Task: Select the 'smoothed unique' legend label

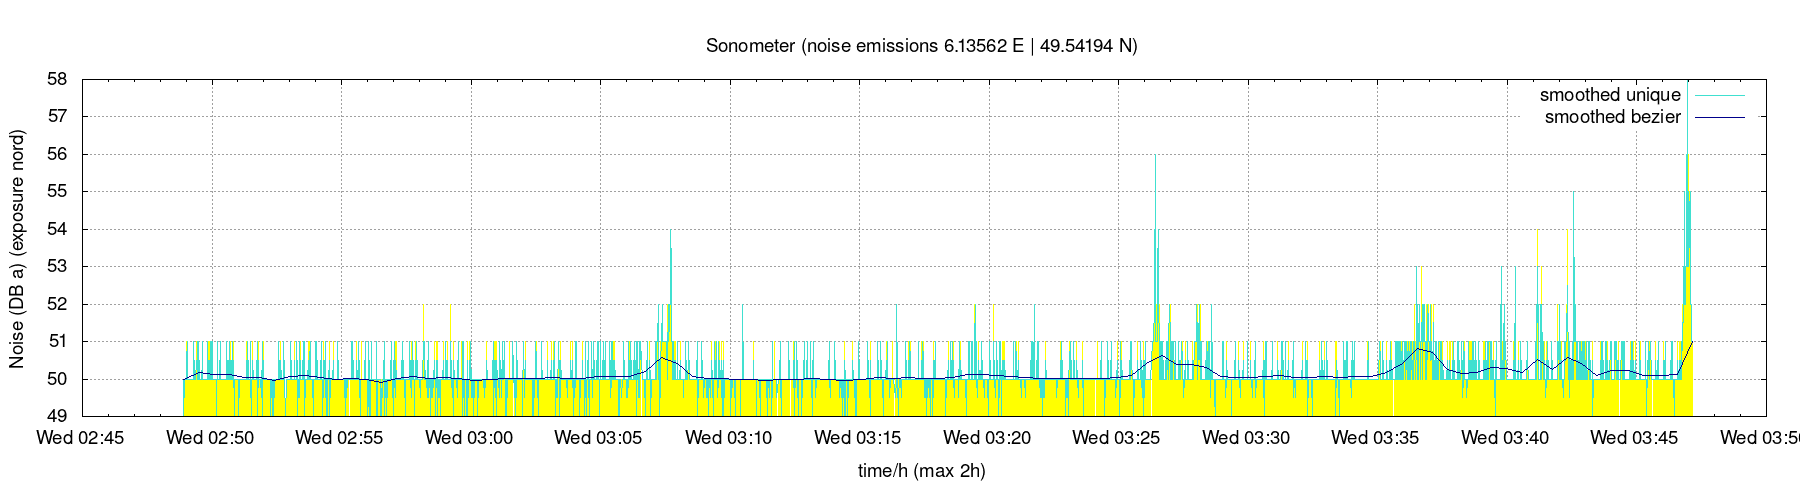Action: point(1610,95)
